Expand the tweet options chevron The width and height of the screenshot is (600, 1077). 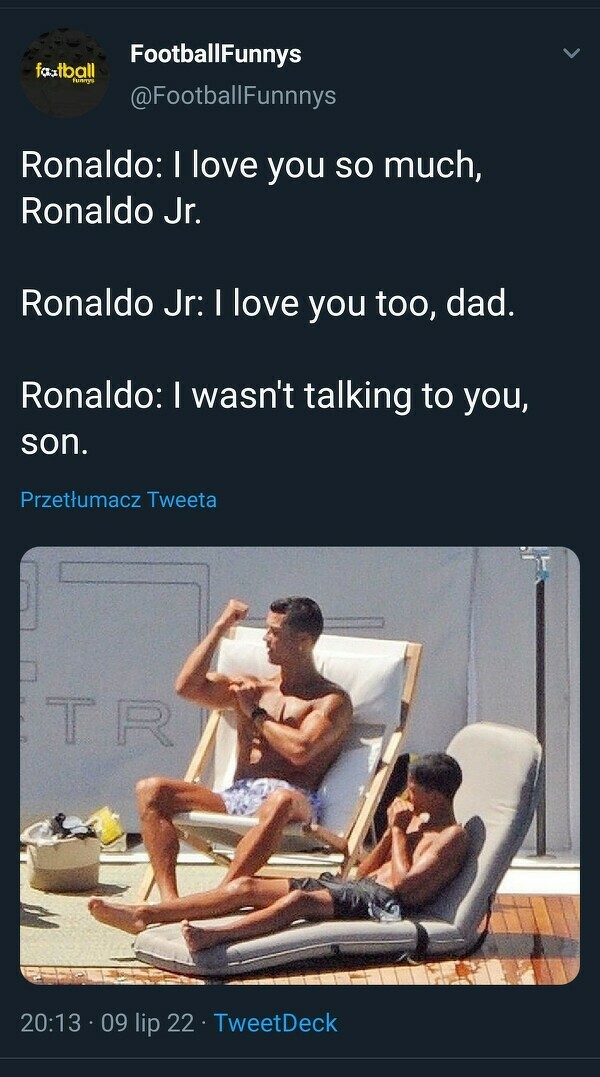571,53
